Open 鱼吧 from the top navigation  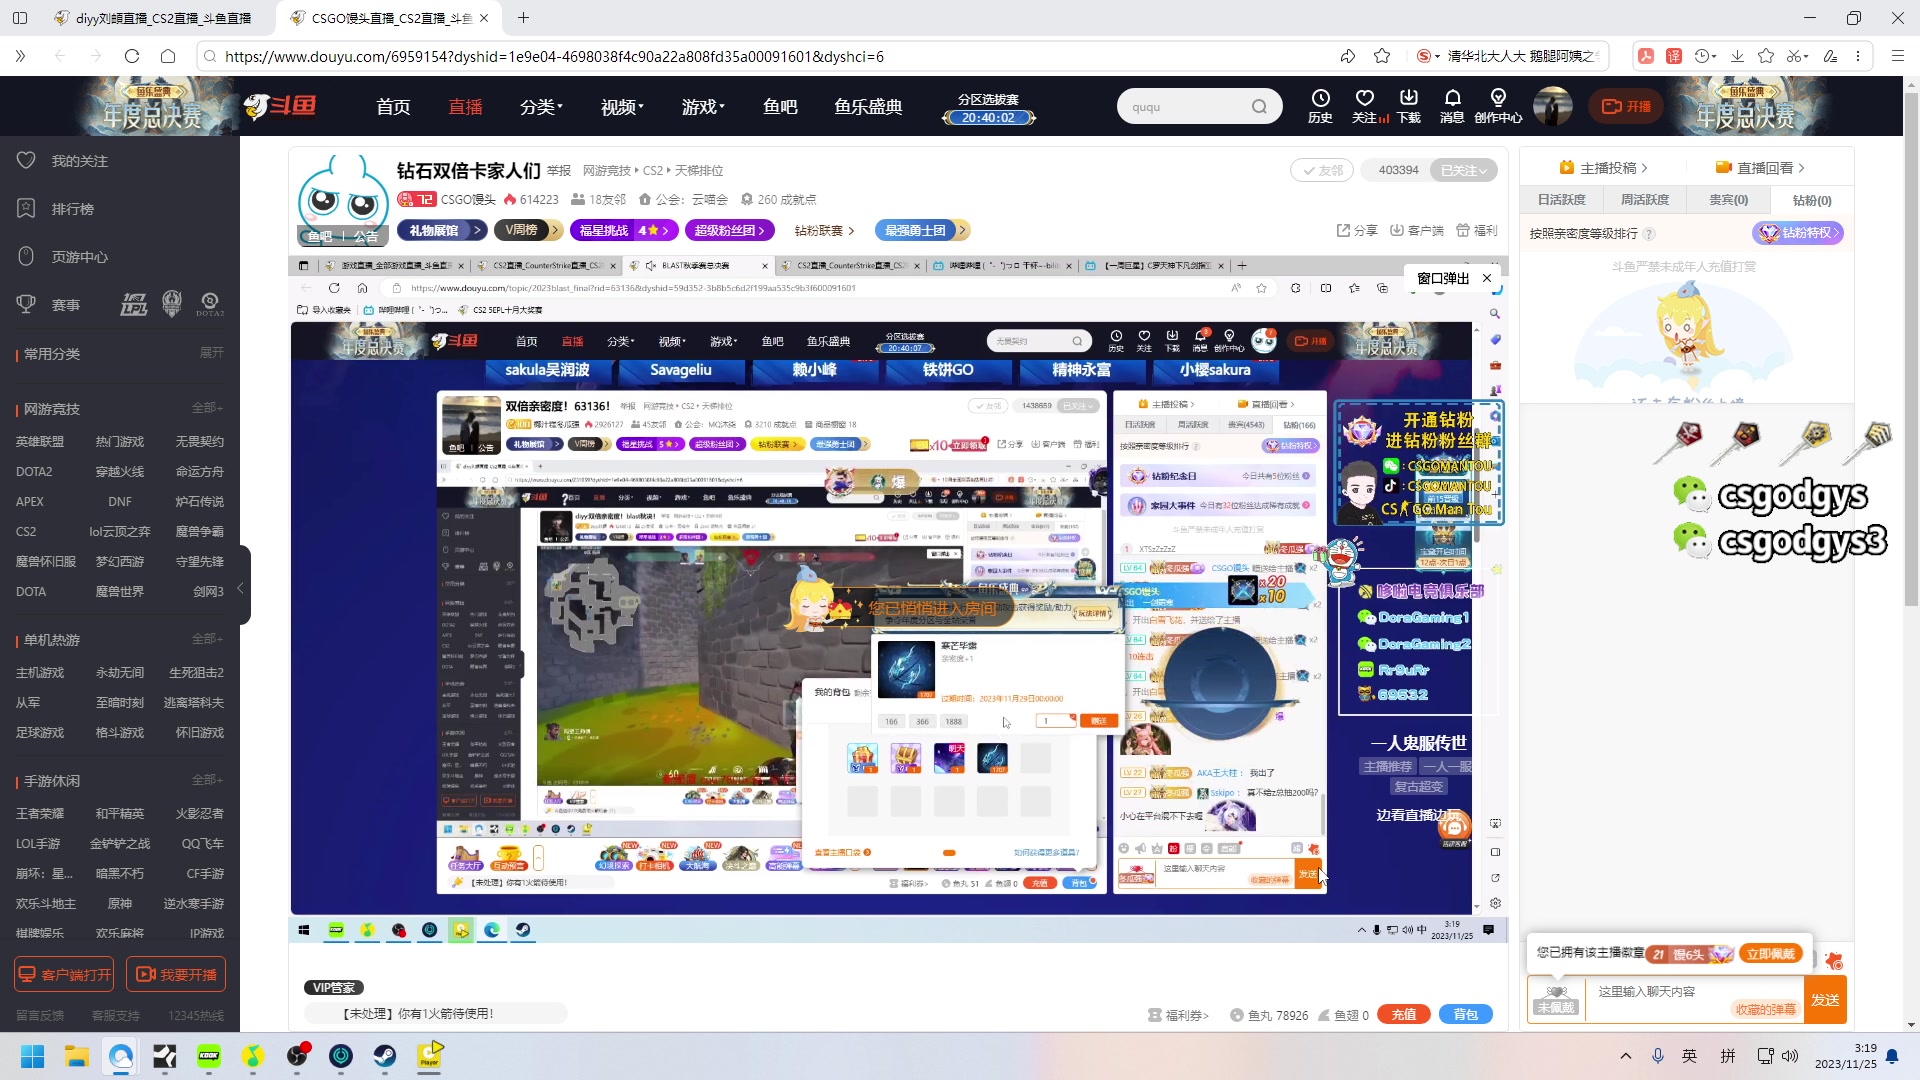coord(780,107)
